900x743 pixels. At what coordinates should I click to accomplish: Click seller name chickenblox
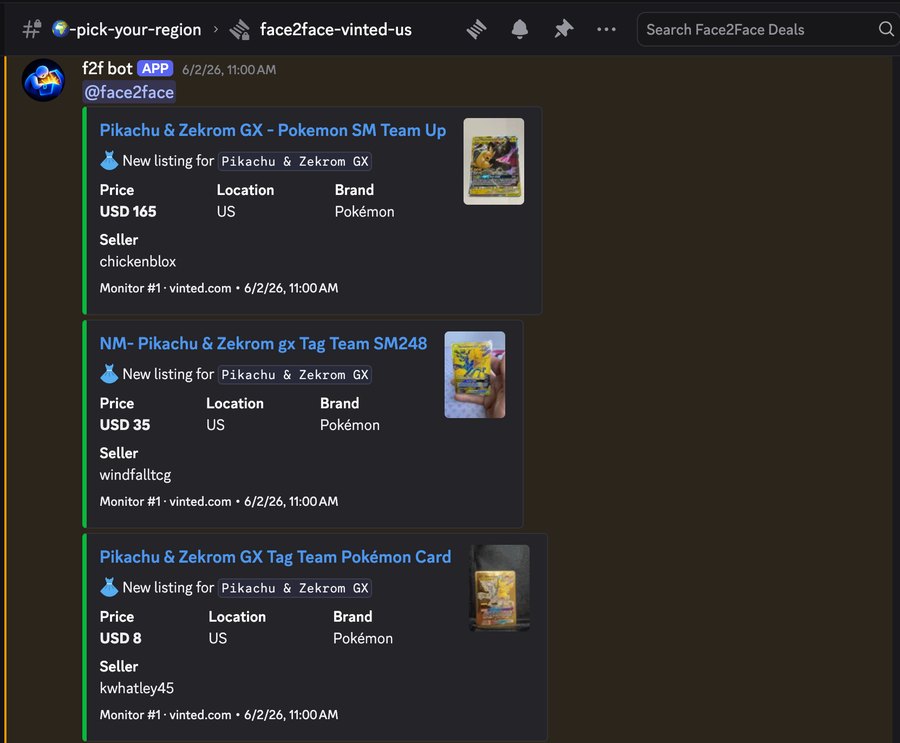pos(138,262)
